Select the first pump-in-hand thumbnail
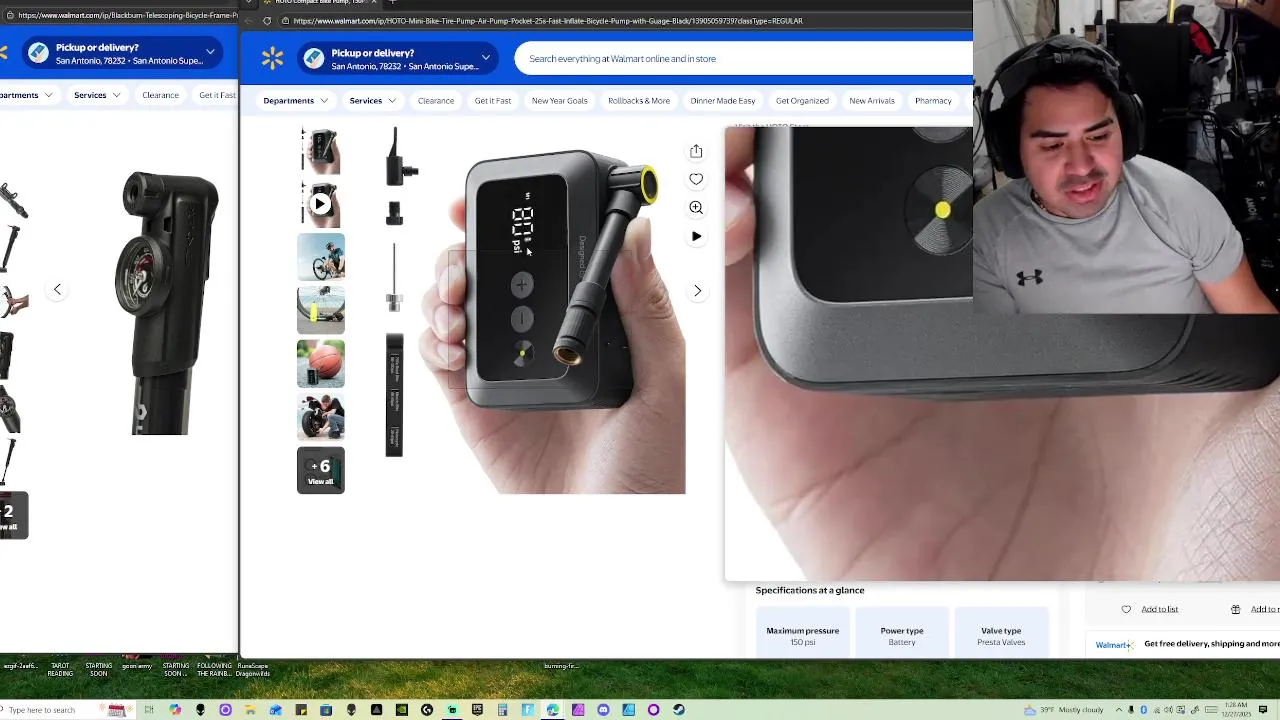The image size is (1280, 720). coord(321,150)
